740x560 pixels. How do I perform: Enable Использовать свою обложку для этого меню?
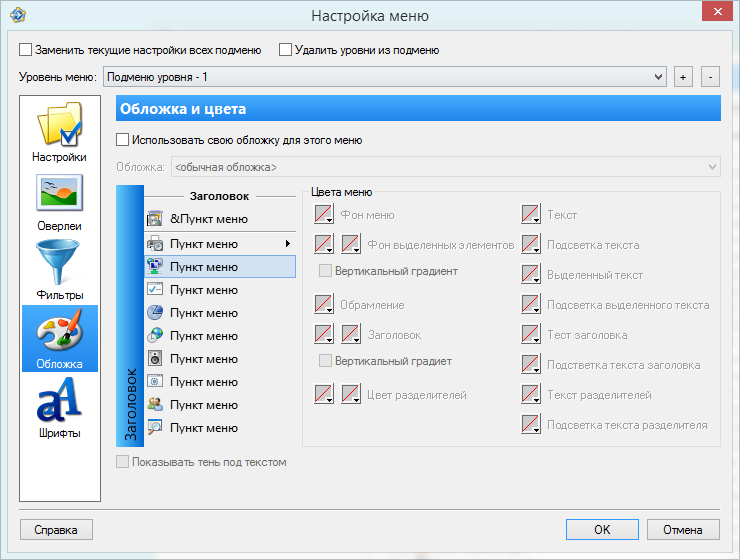point(124,141)
